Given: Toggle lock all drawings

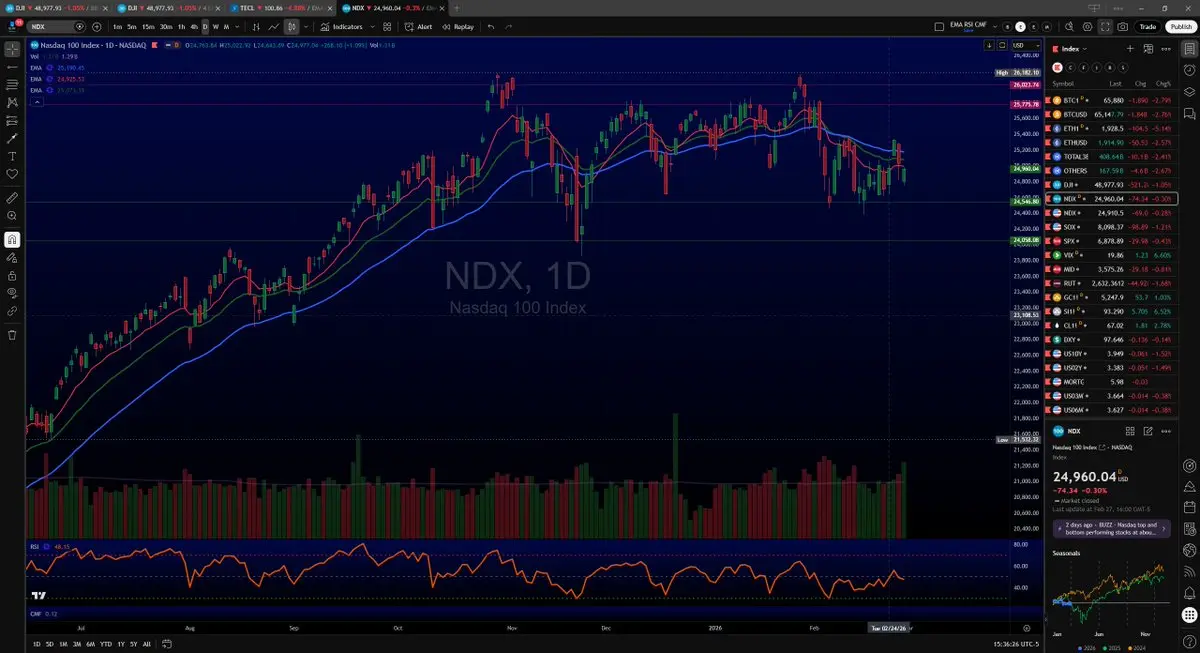Looking at the screenshot, I should coord(12,275).
